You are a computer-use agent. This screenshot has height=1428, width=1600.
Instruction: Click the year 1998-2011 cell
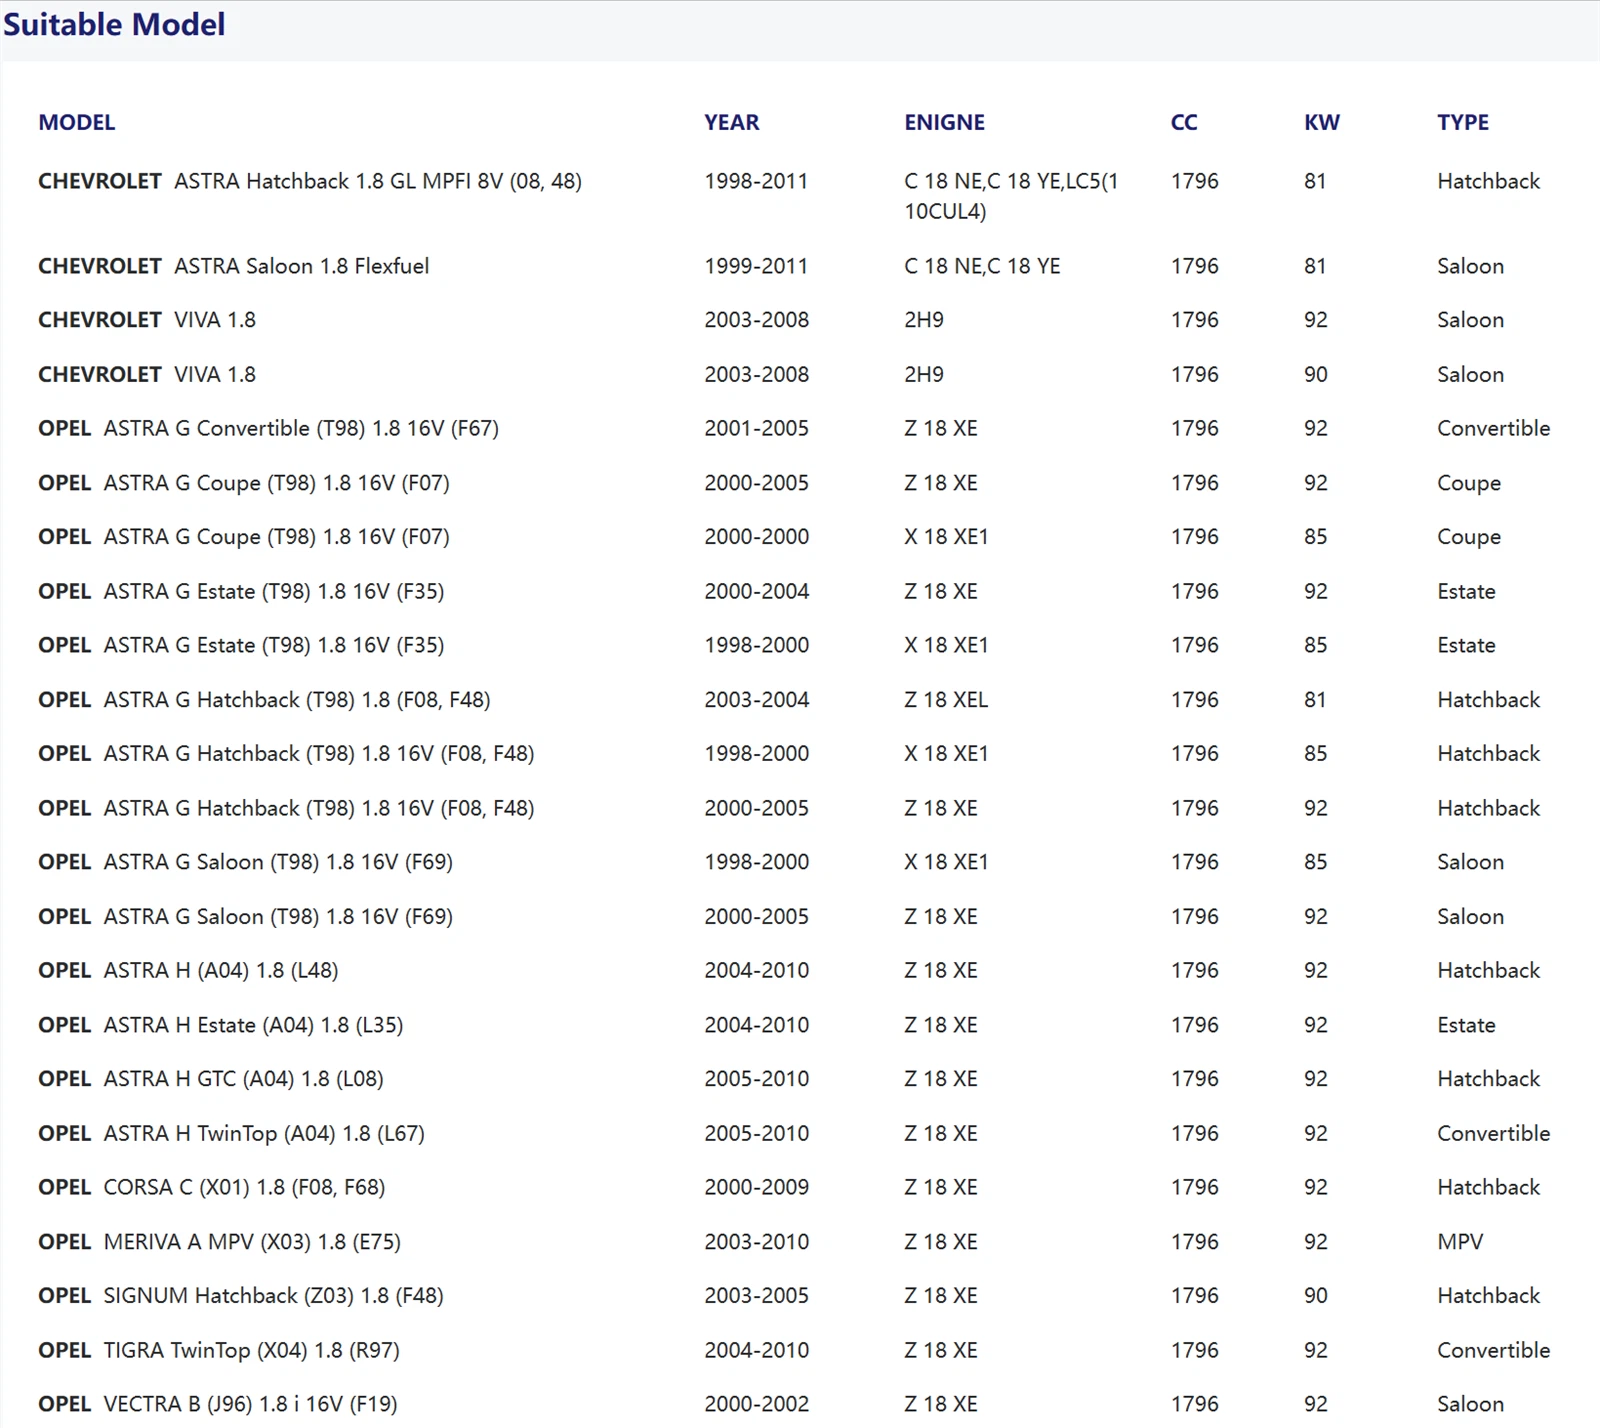[755, 181]
